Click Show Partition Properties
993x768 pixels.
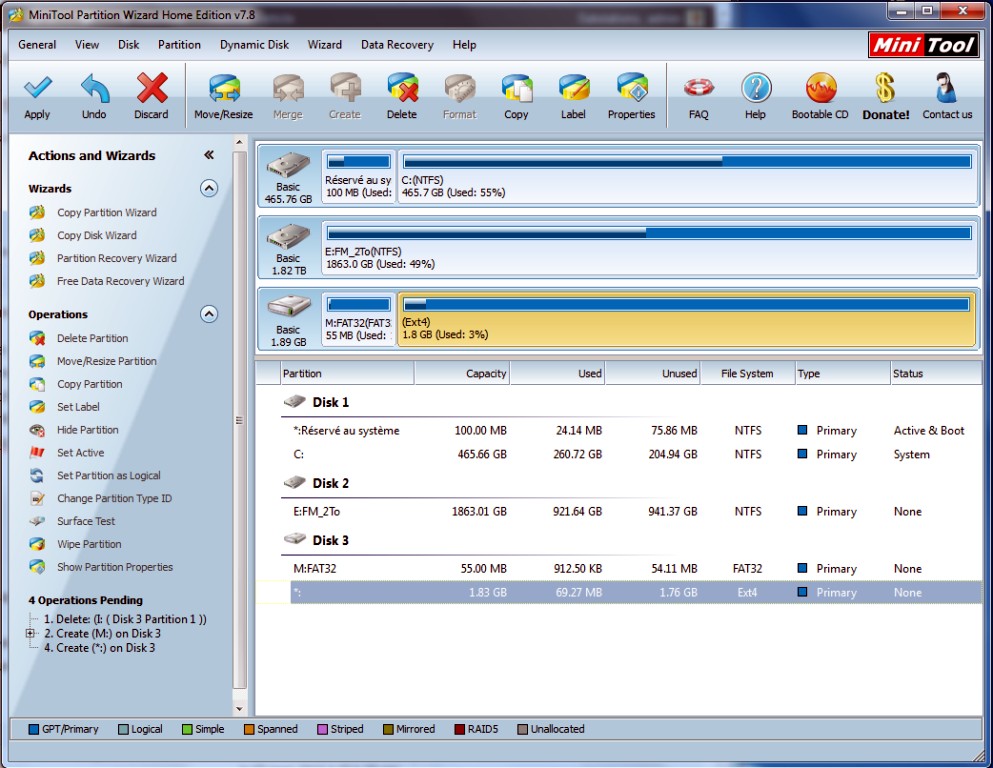115,567
